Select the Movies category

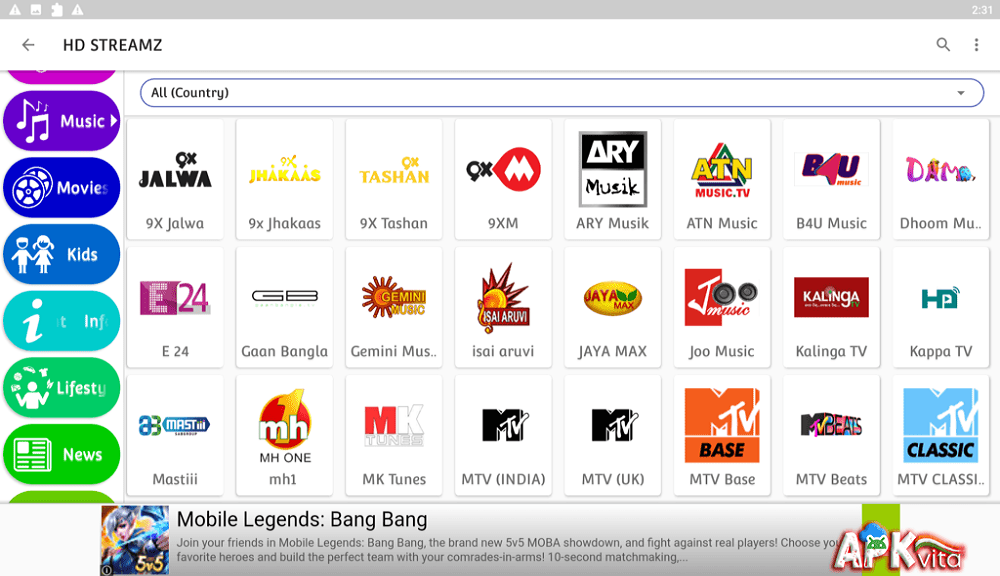61,188
